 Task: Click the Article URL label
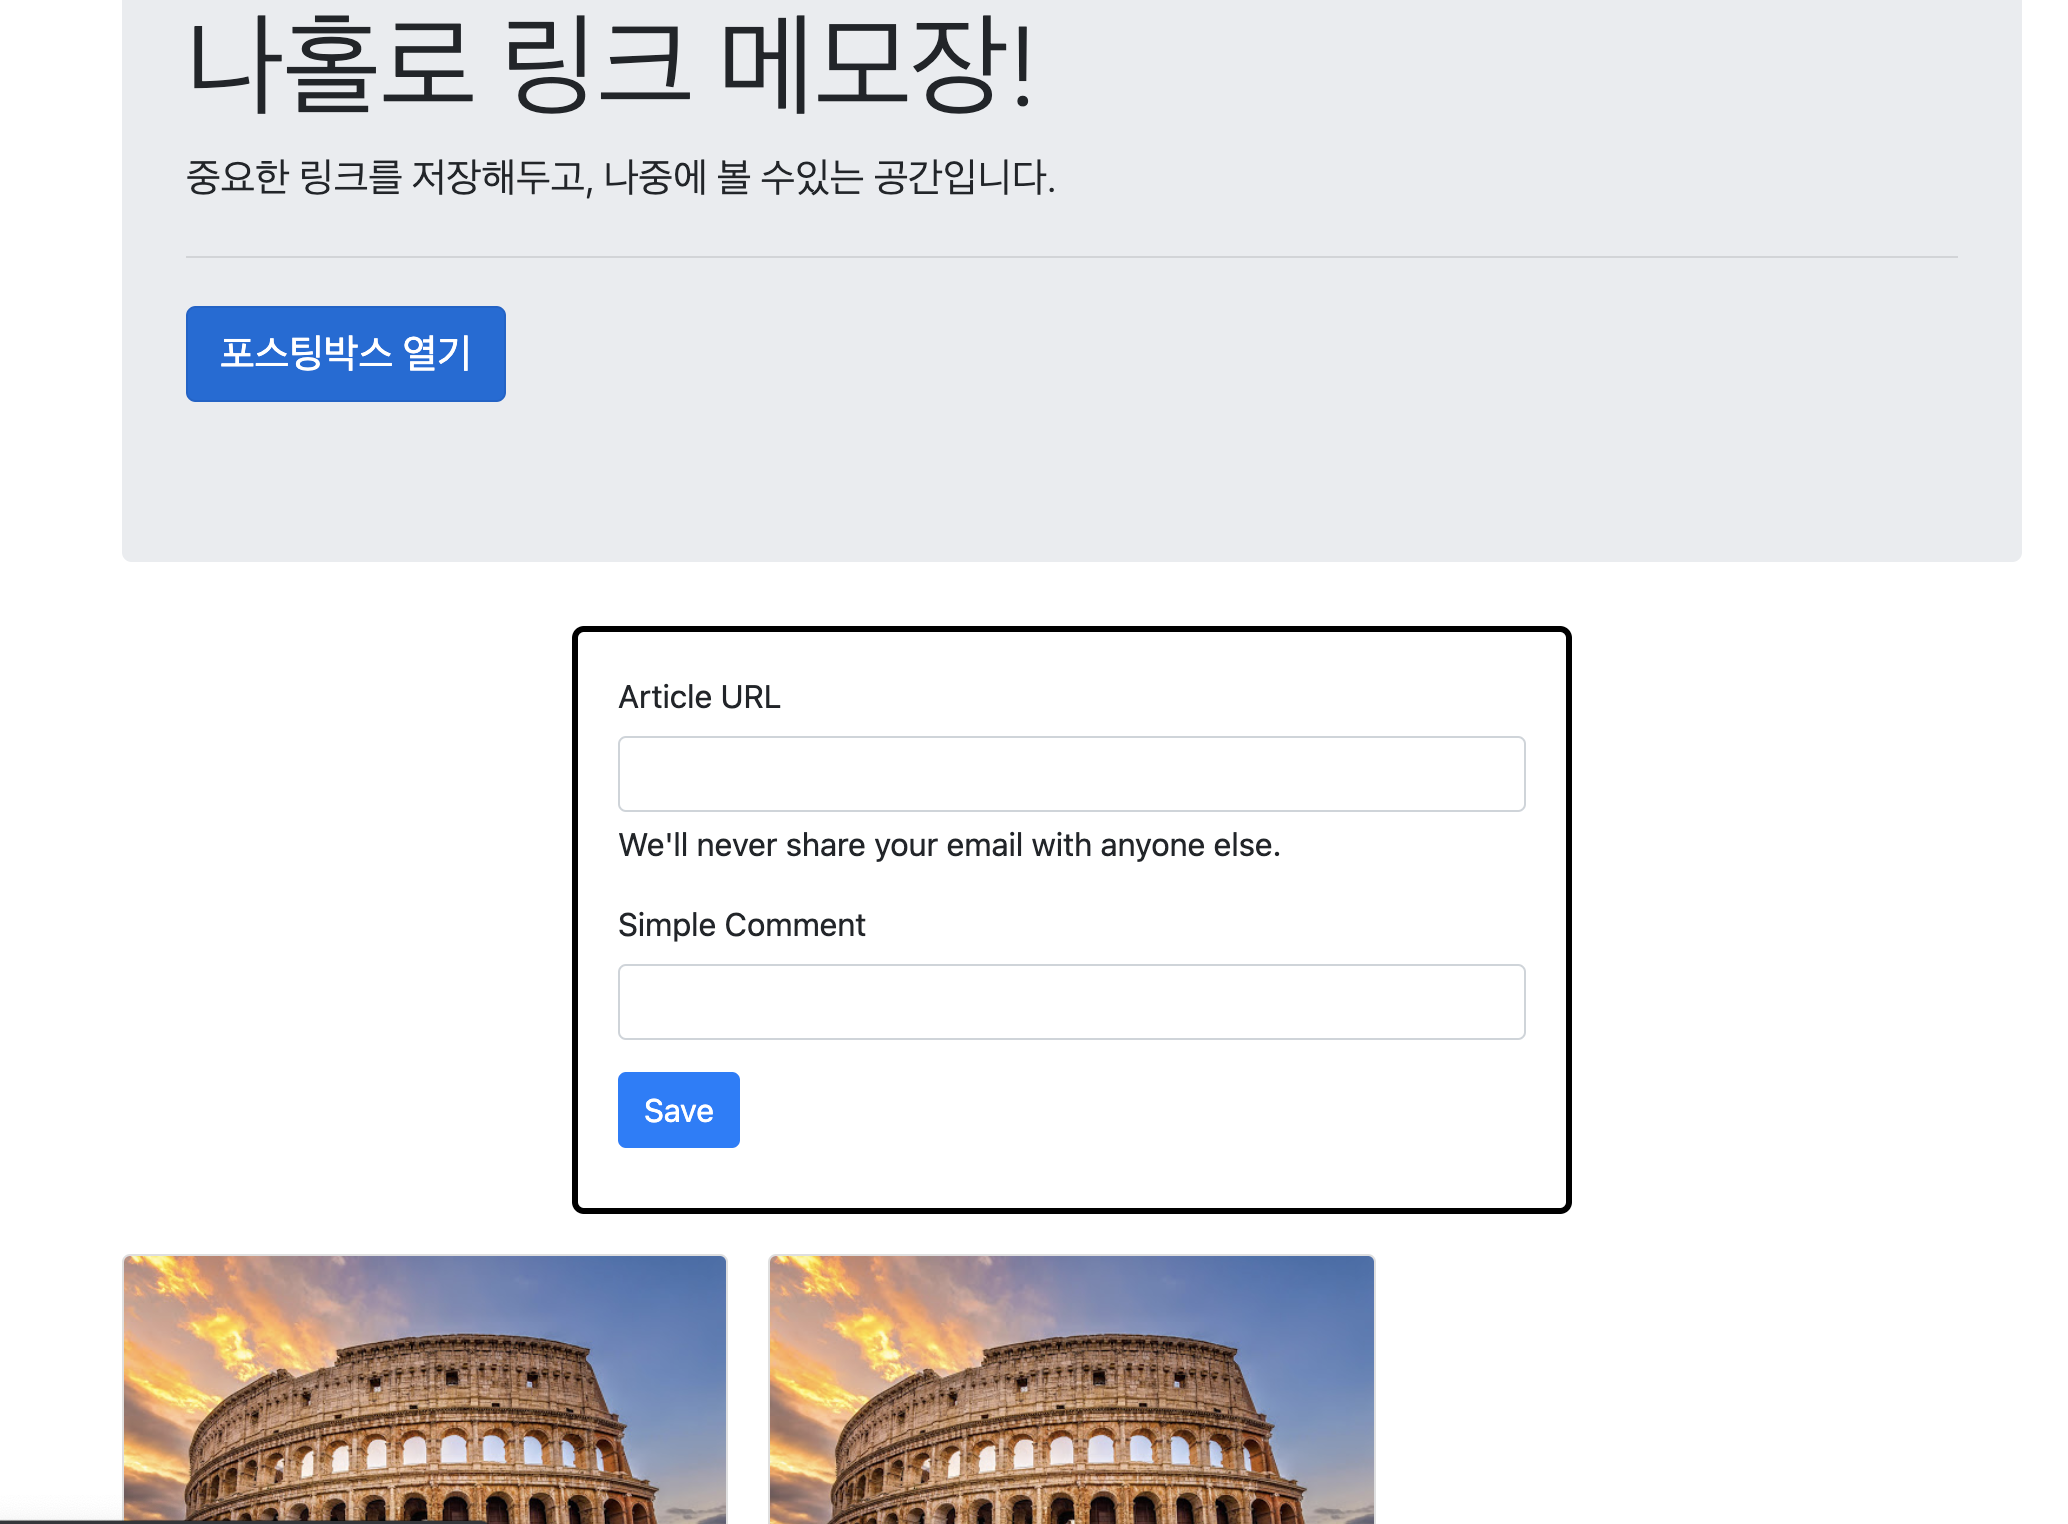(699, 697)
